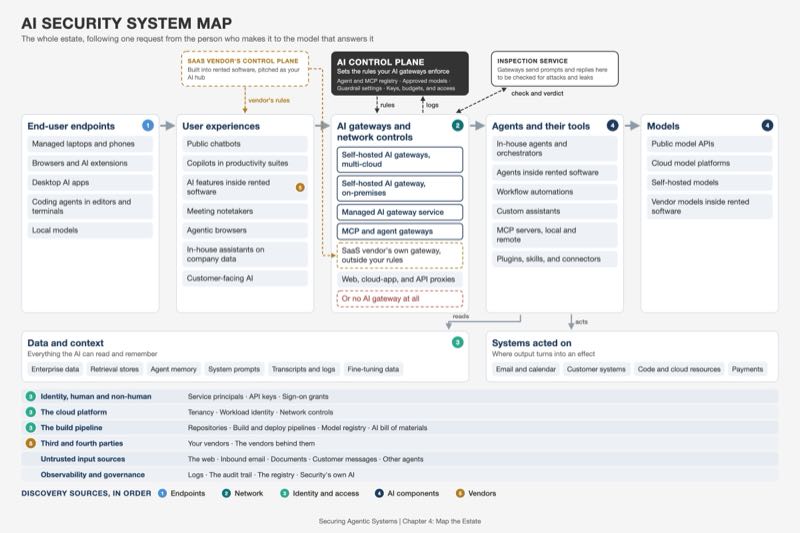Click 'Managed laptops and phones' item
The image size is (800, 533).
coord(90,144)
